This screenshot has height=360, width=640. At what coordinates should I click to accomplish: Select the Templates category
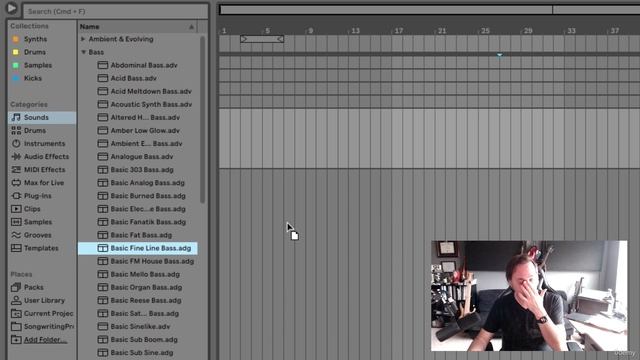(x=41, y=248)
